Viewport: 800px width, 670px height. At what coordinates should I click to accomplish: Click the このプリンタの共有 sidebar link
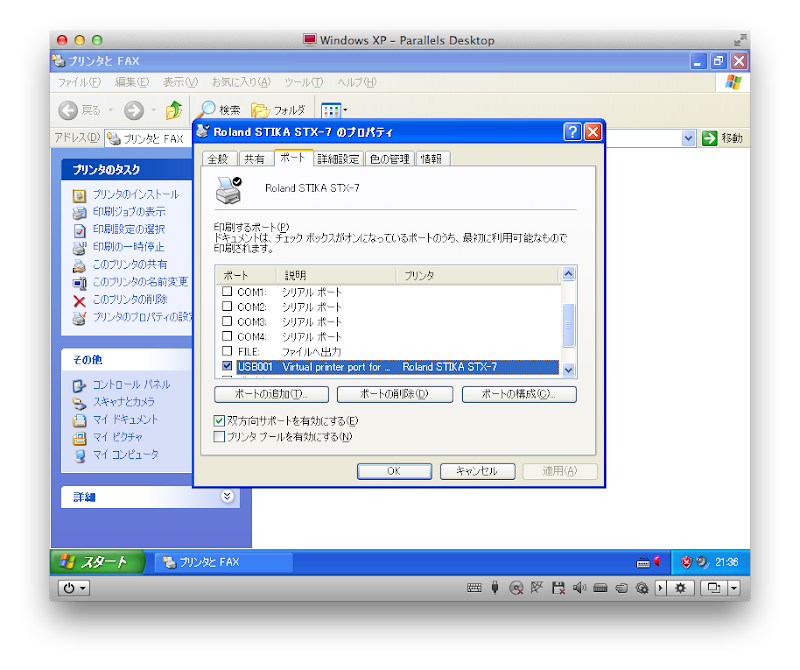[130, 264]
